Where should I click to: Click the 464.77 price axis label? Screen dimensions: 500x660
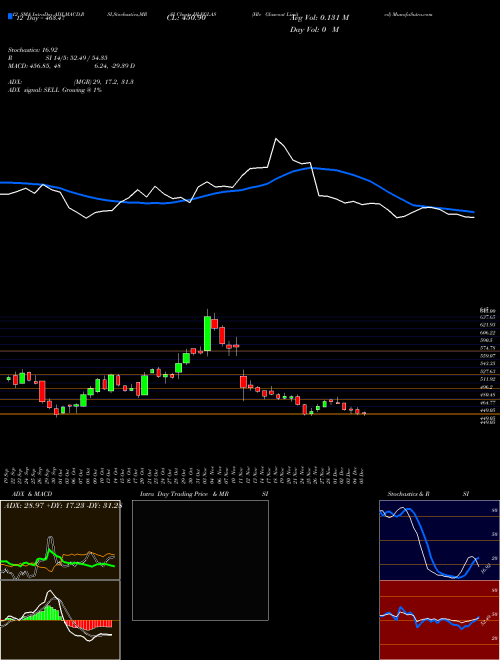(488, 403)
